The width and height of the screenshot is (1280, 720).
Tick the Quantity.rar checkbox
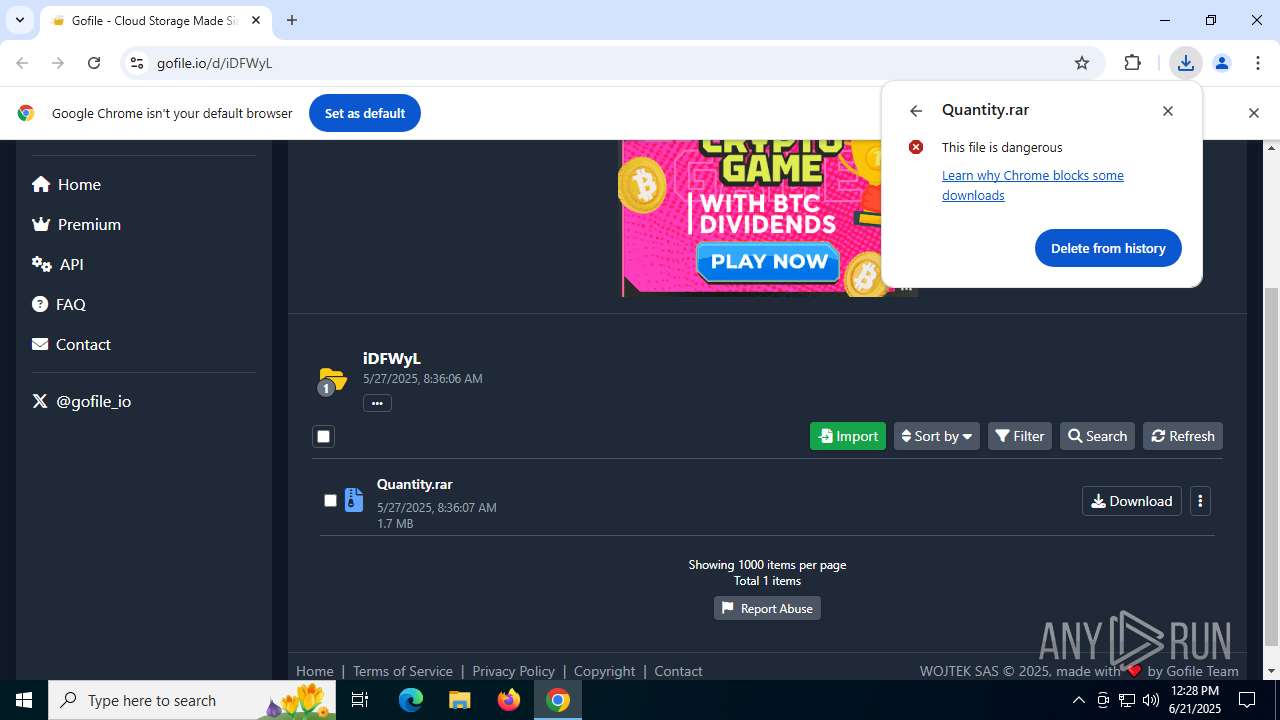330,500
